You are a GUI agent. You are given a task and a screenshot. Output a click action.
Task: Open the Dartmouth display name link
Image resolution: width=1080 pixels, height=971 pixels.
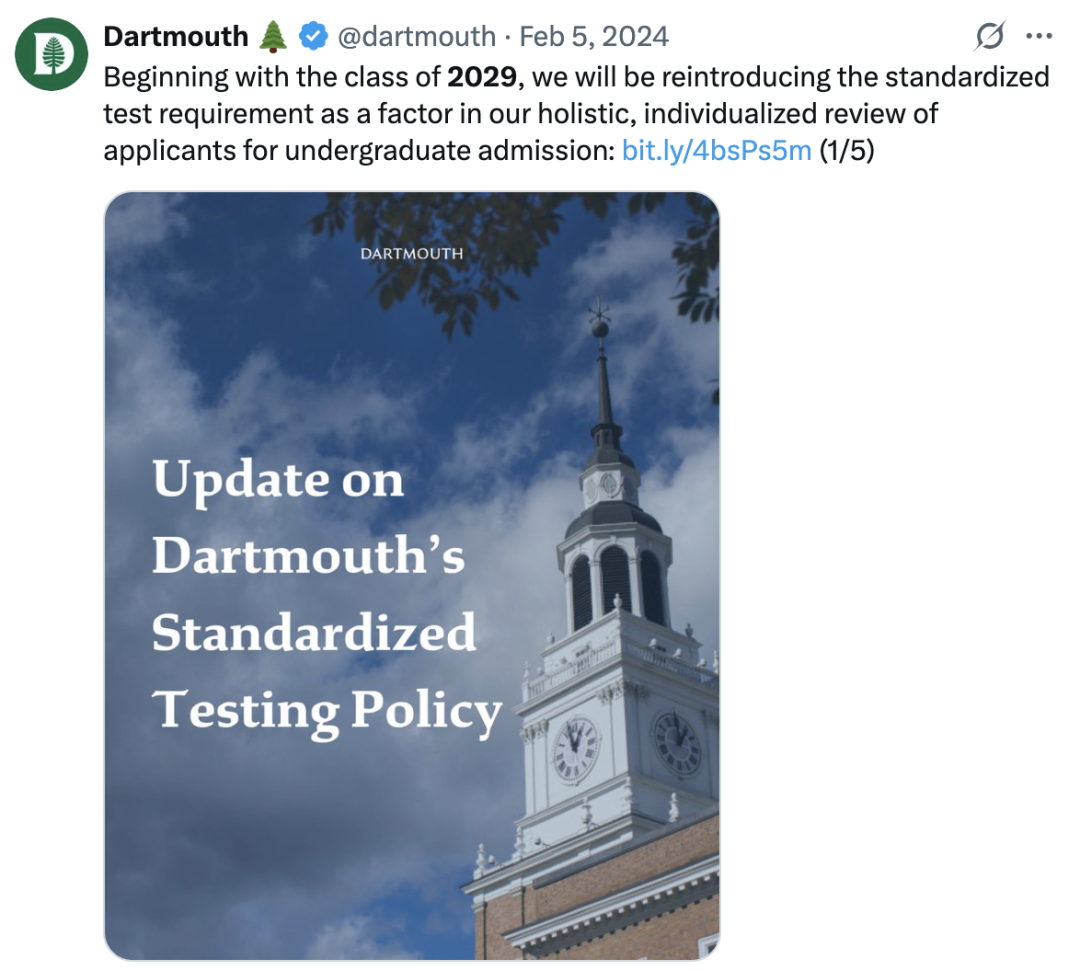pyautogui.click(x=176, y=36)
